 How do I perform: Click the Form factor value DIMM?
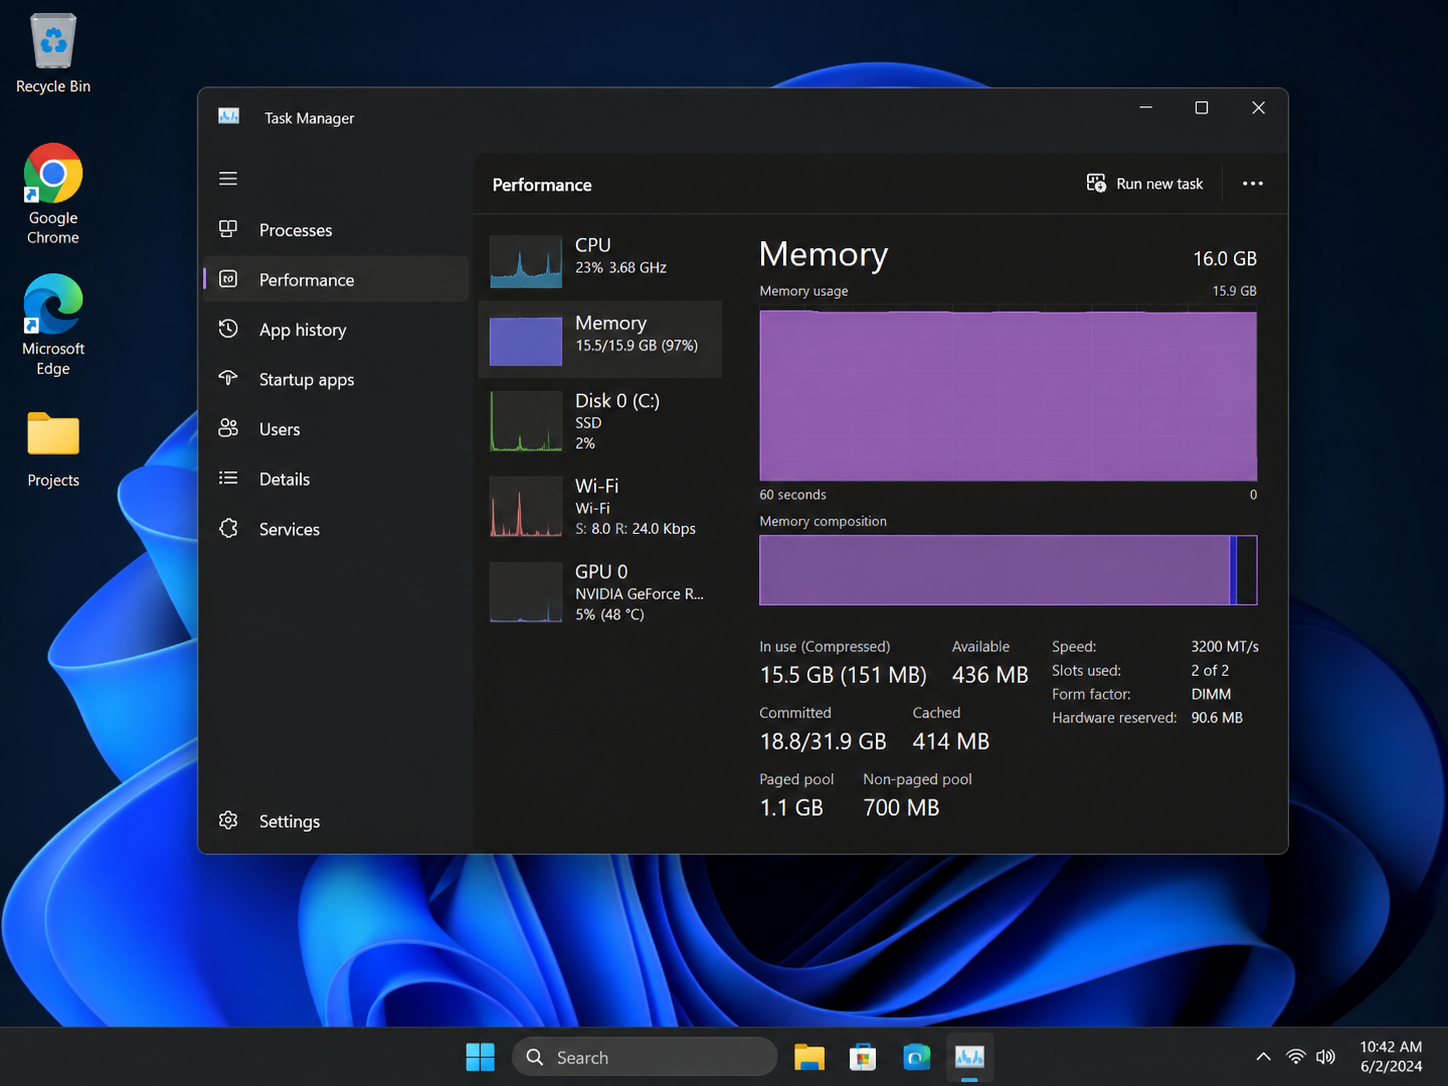[x=1211, y=694]
